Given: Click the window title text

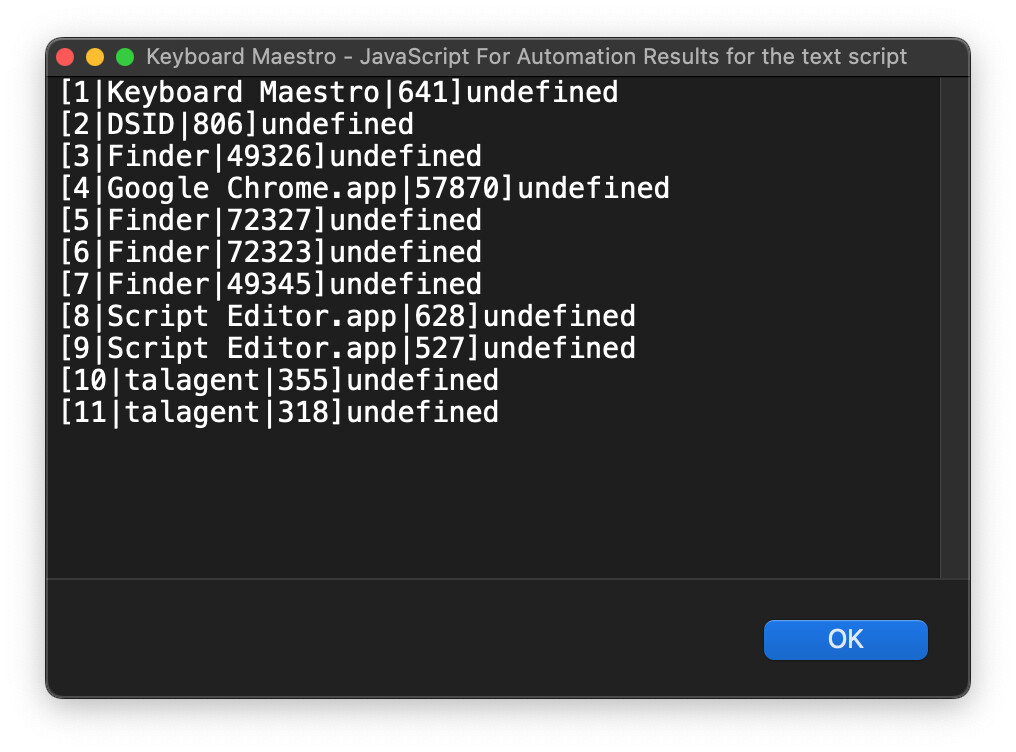Looking at the screenshot, I should tap(527, 57).
